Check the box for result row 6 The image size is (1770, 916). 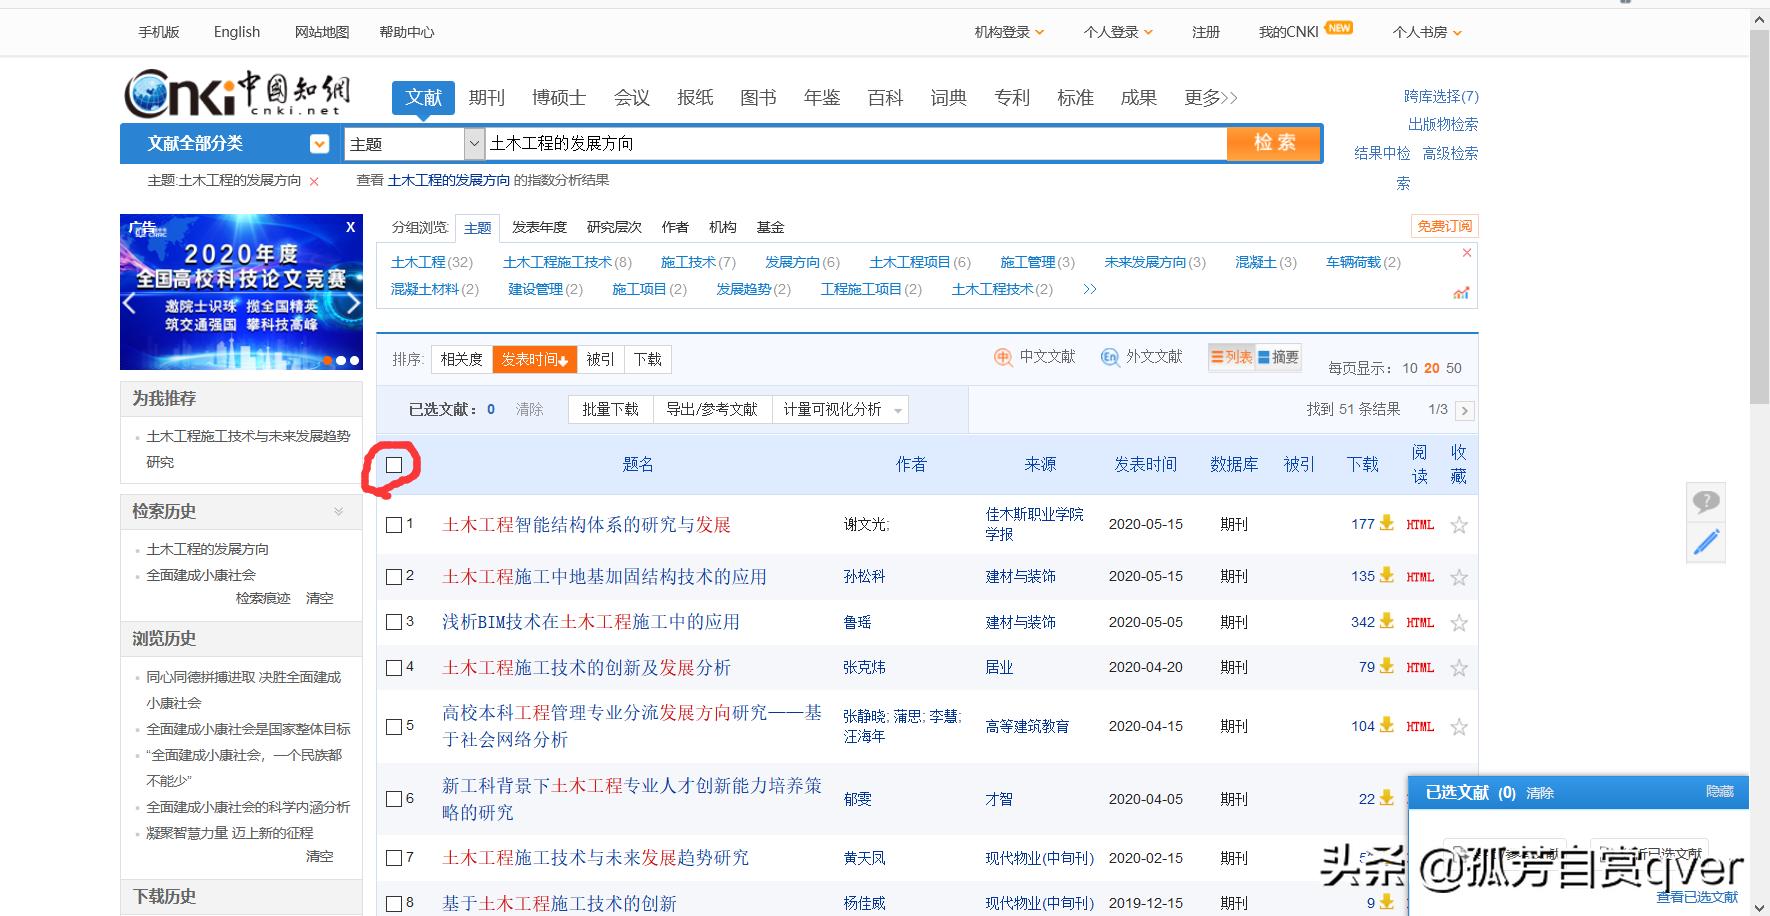click(394, 799)
